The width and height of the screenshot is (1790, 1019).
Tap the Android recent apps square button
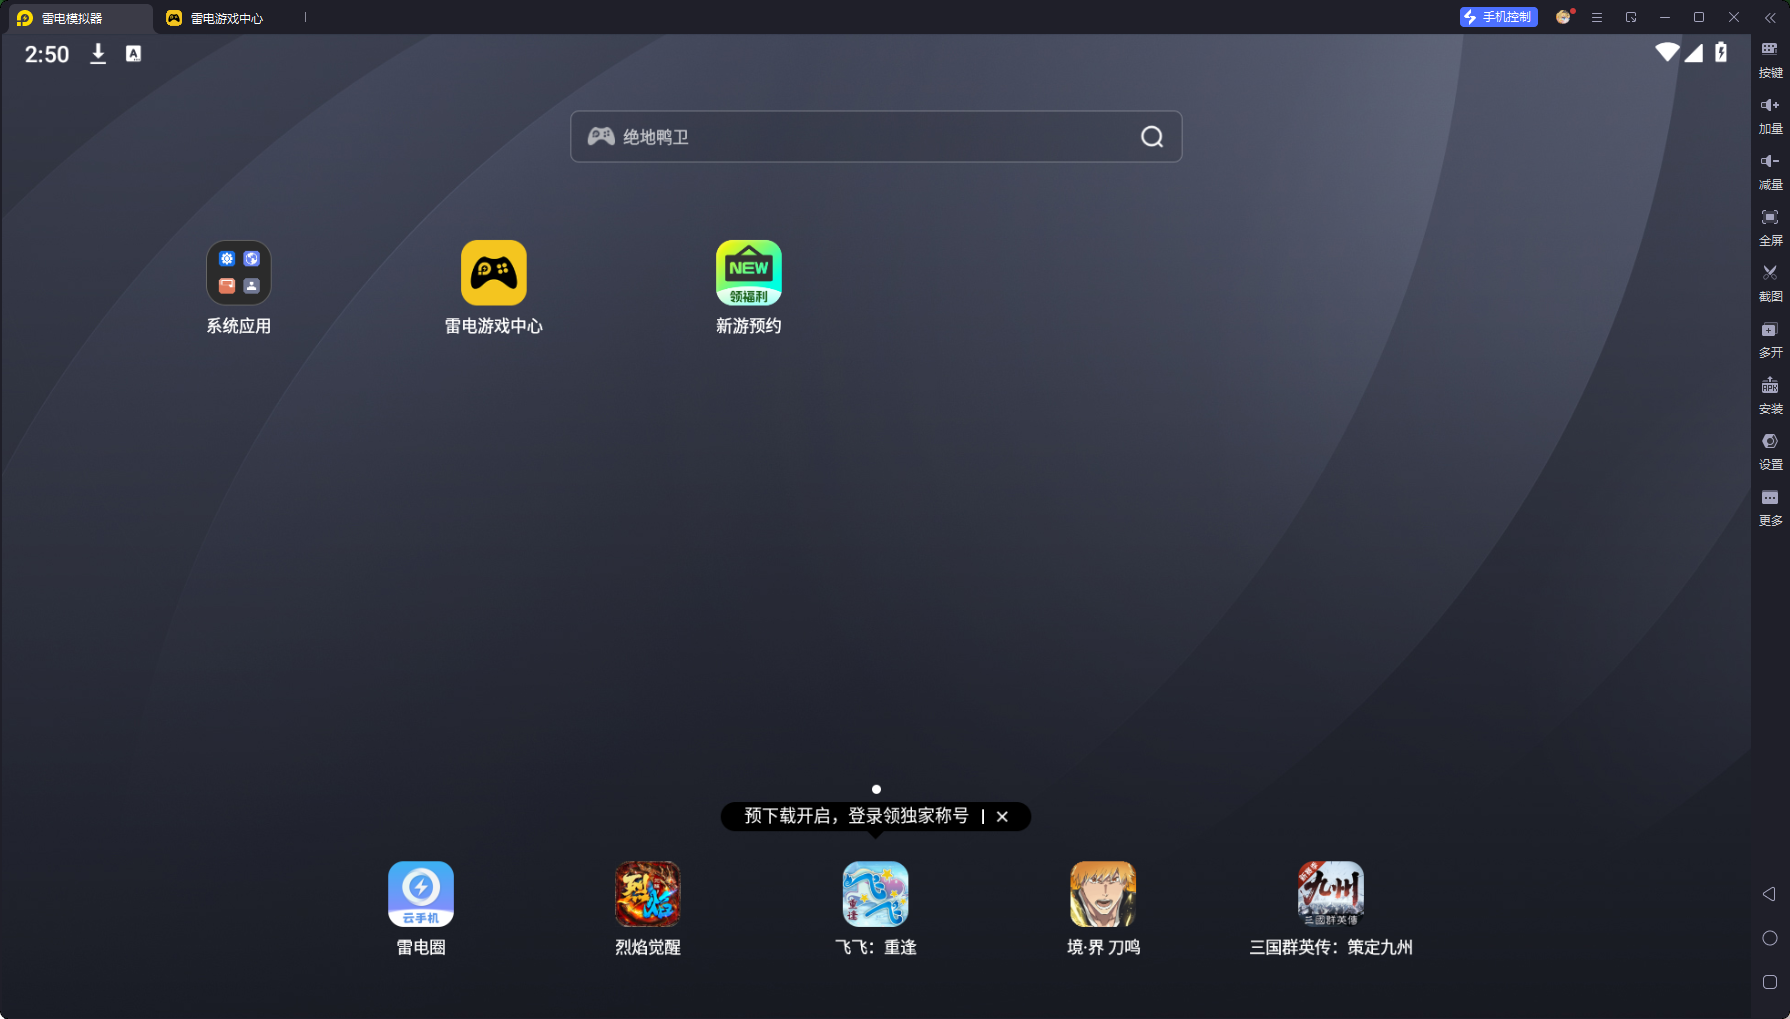pyautogui.click(x=1769, y=982)
